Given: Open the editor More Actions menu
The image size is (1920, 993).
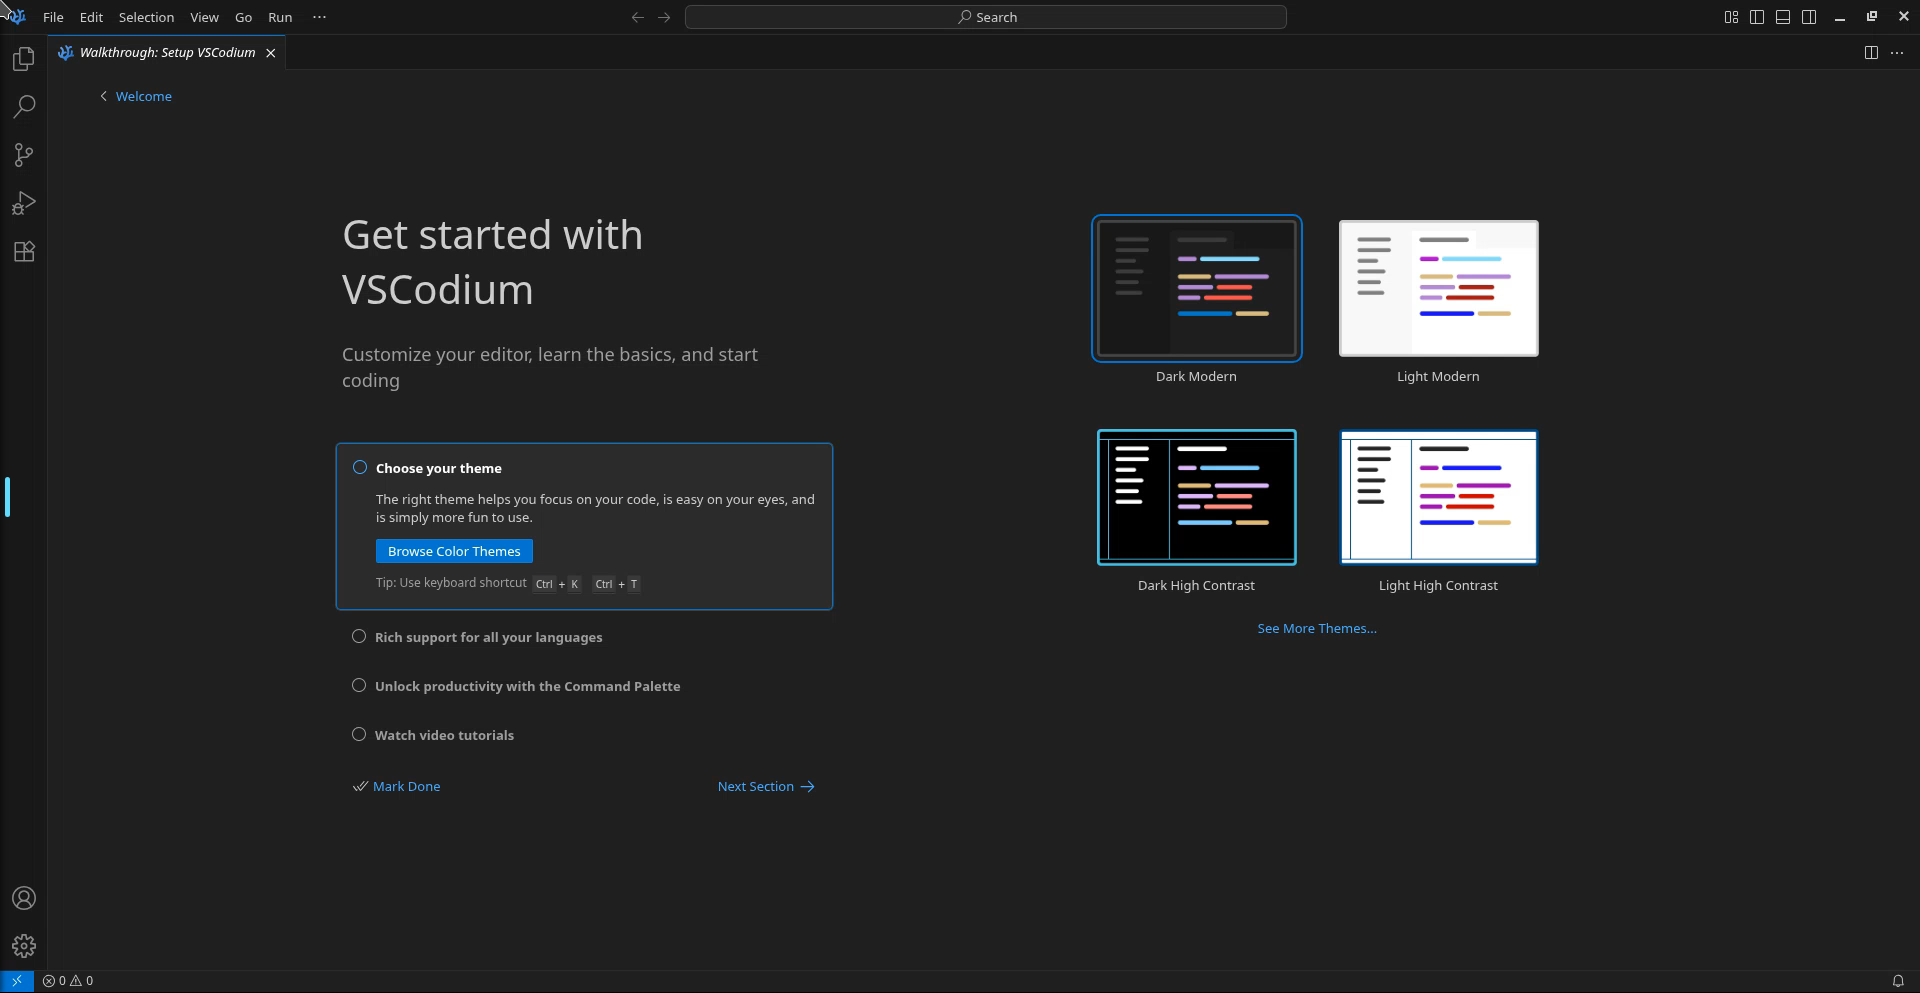Looking at the screenshot, I should pos(1897,53).
